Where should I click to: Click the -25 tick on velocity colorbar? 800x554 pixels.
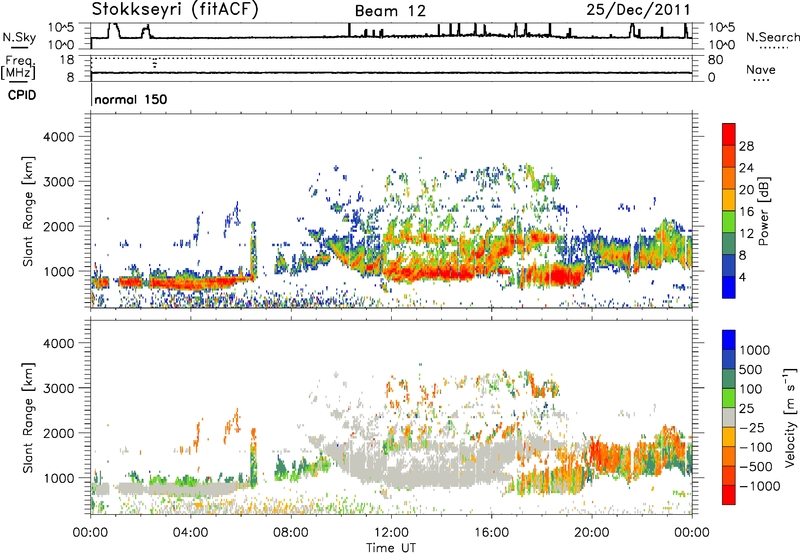(752, 427)
